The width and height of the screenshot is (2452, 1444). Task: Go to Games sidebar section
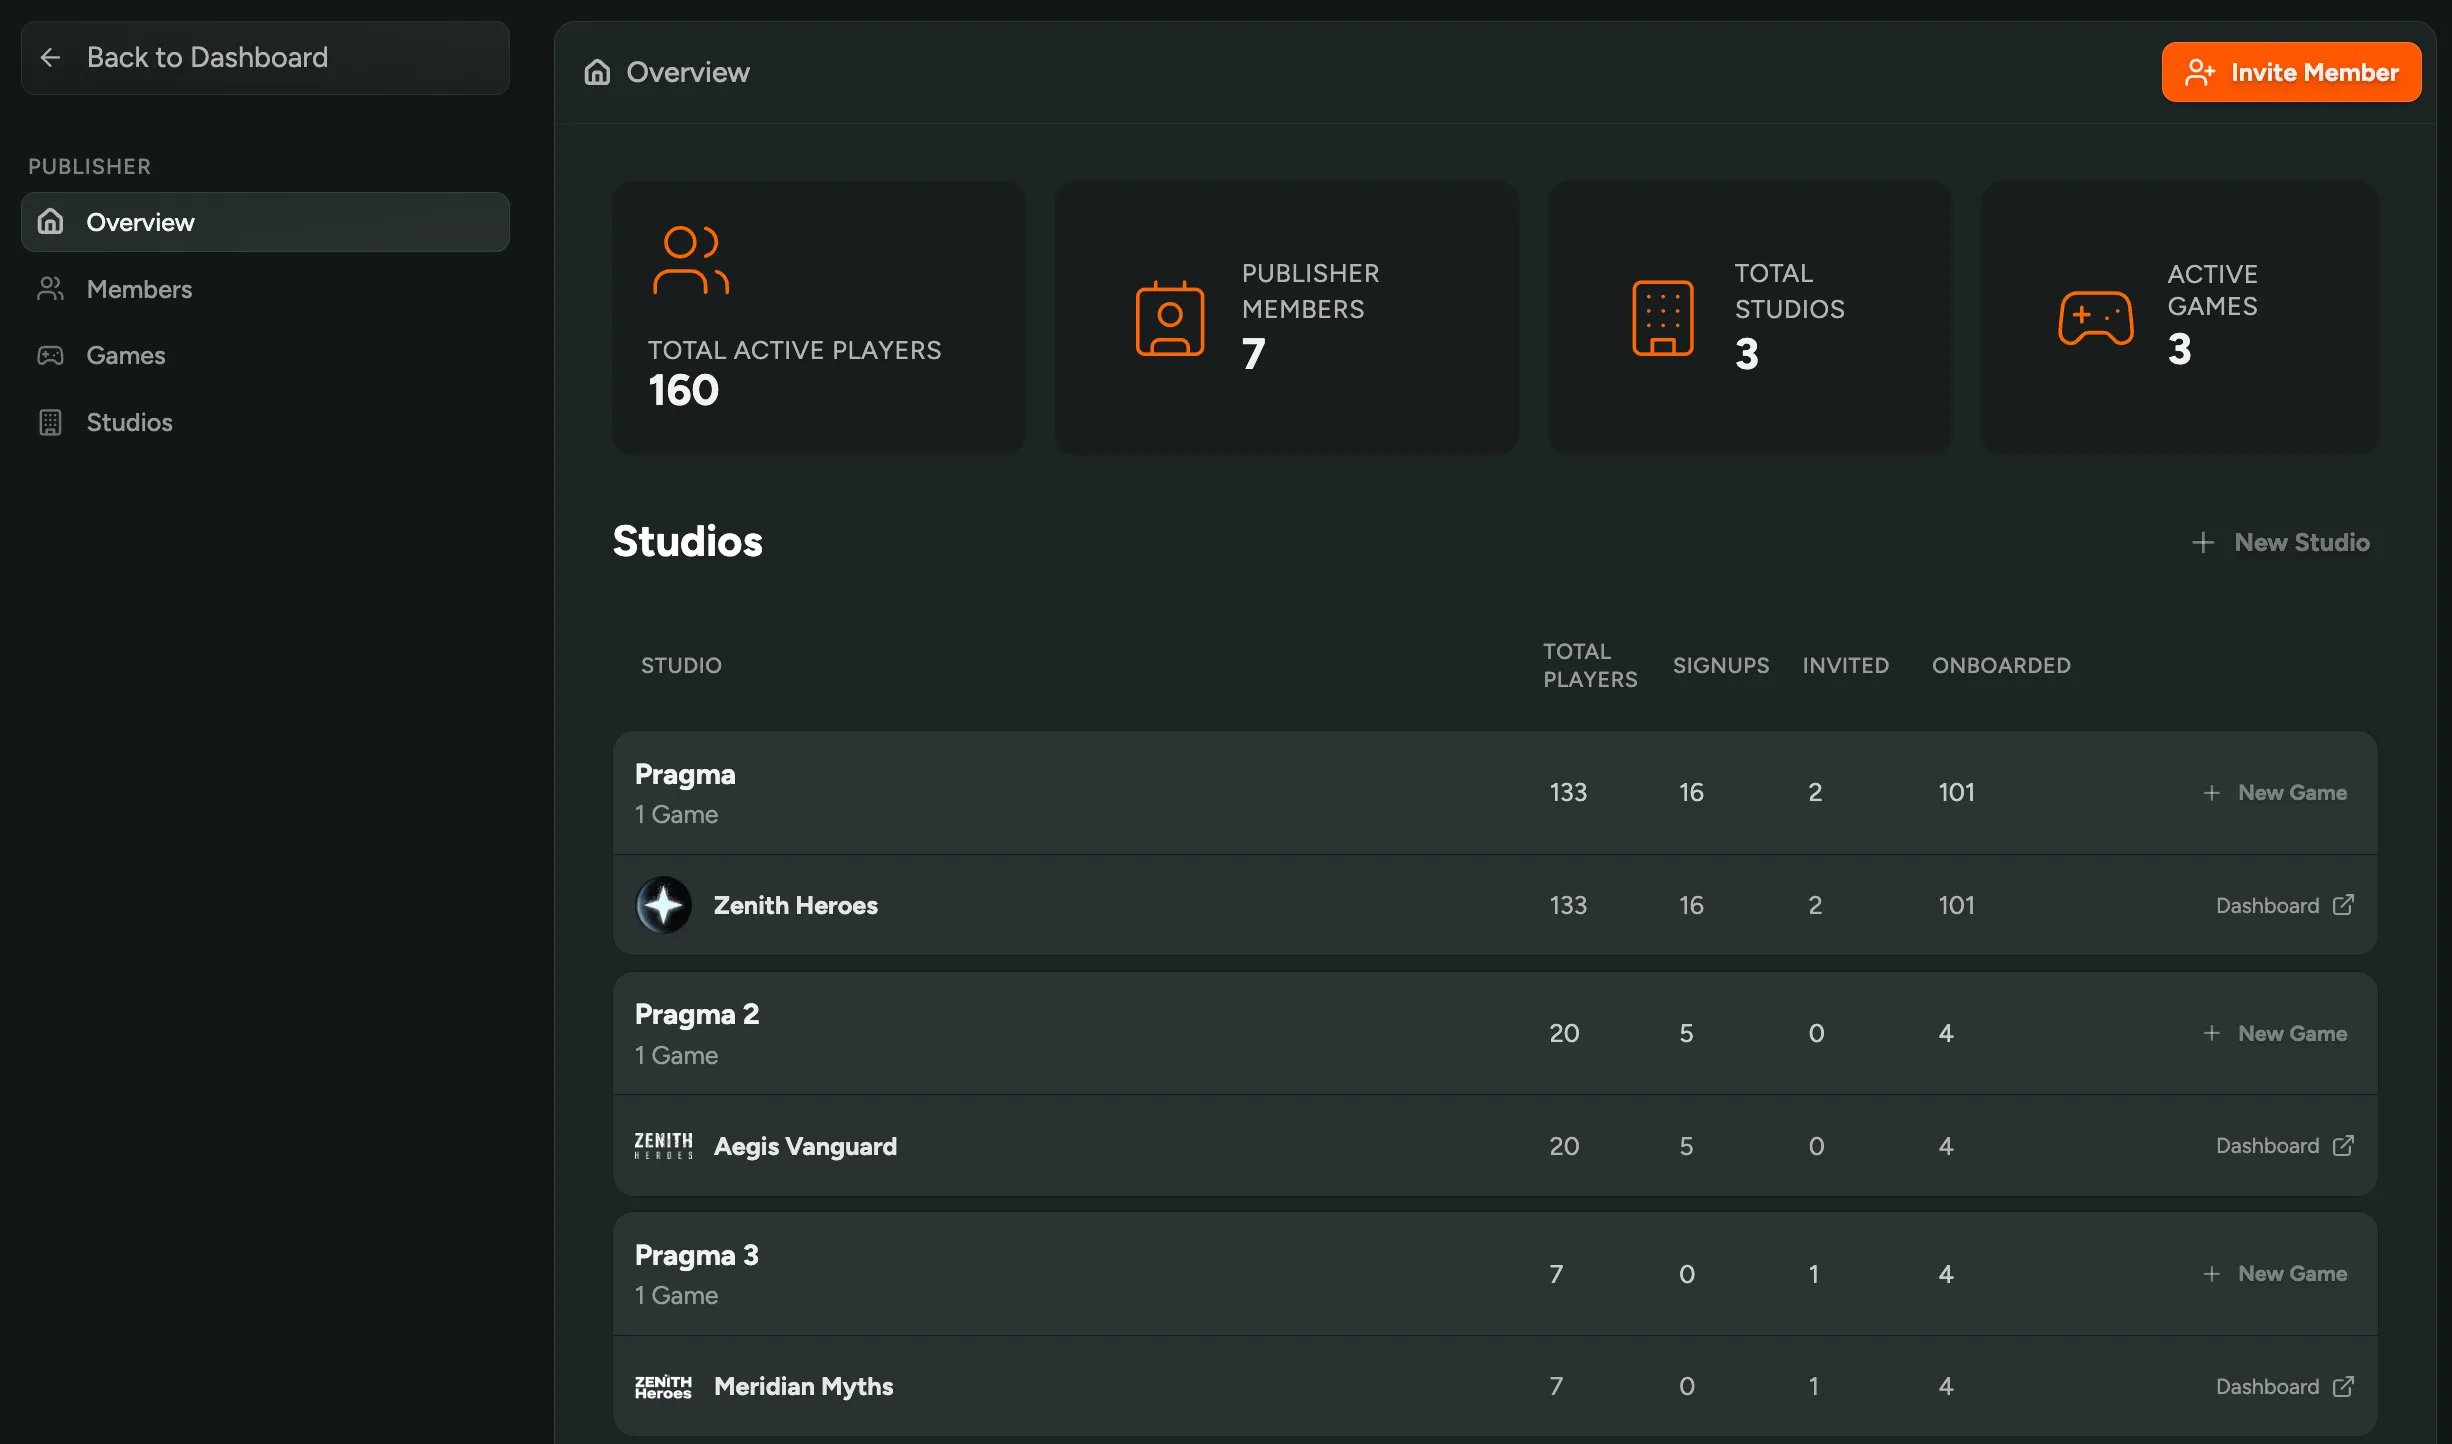tap(125, 355)
